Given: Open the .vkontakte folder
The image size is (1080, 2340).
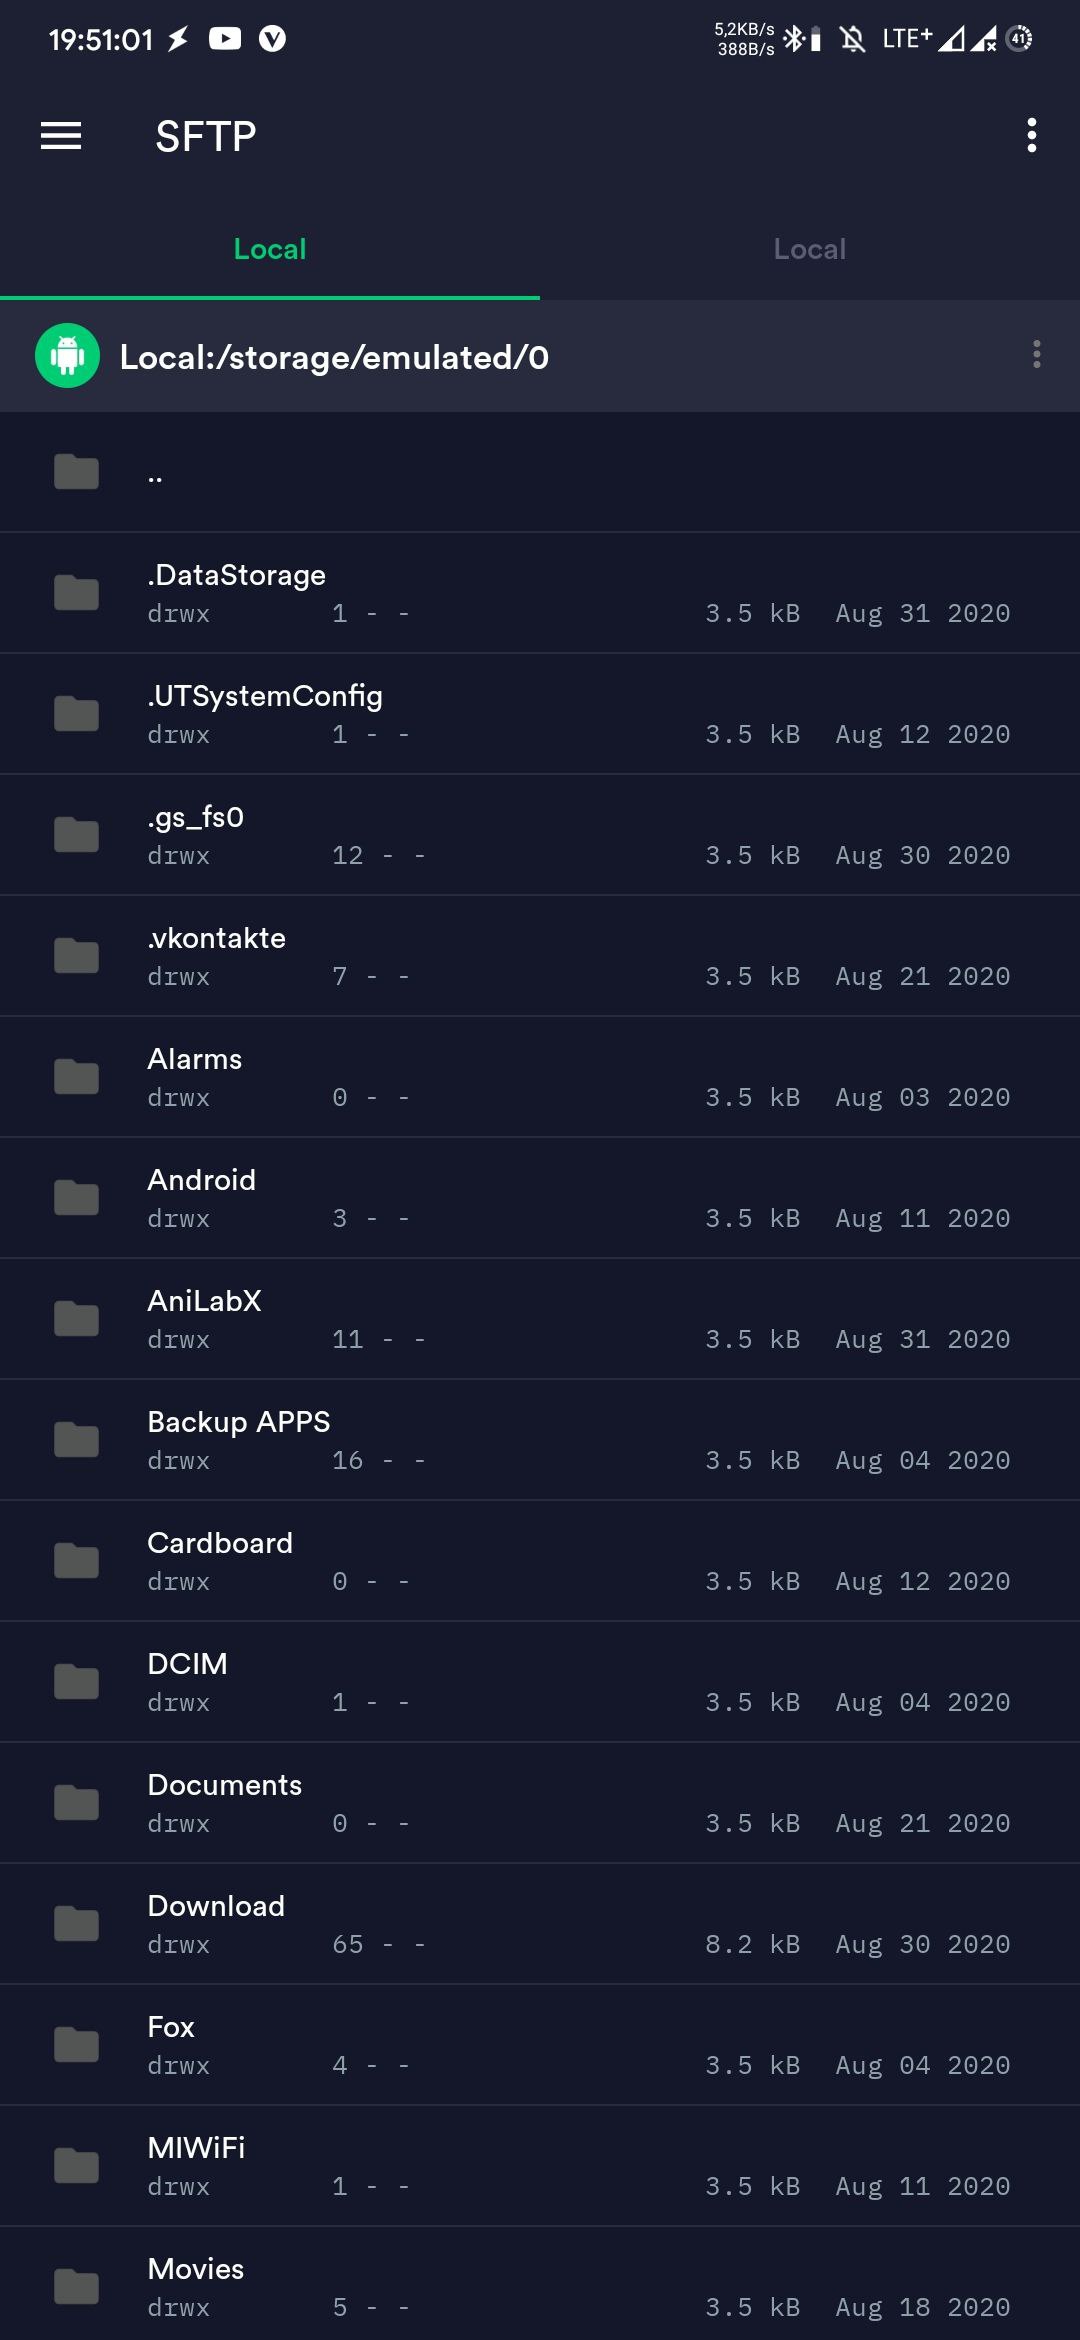Looking at the screenshot, I should click(540, 956).
